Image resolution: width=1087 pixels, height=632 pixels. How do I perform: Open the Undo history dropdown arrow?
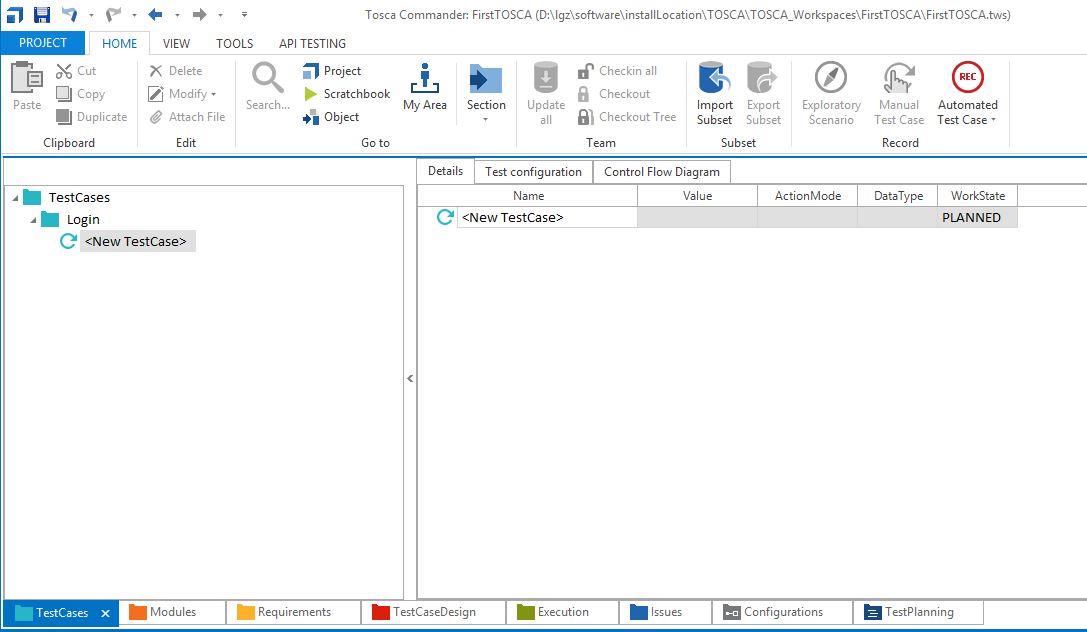[91, 15]
